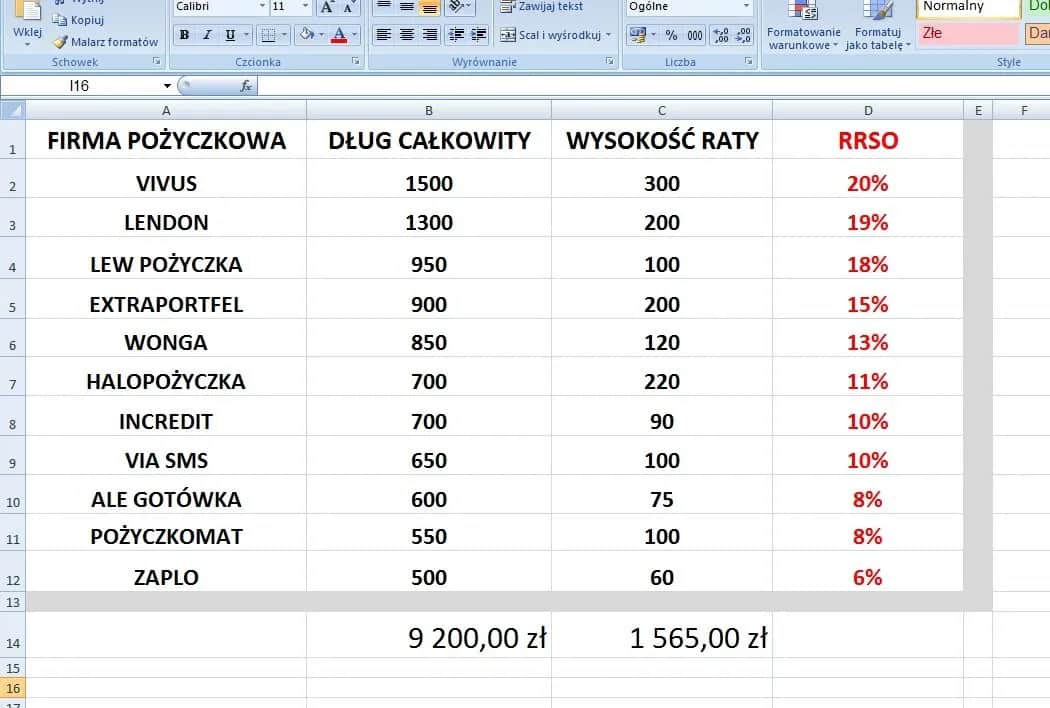Click the Formatuj jako tabelę icon
This screenshot has height=708, width=1050.
[x=878, y=30]
